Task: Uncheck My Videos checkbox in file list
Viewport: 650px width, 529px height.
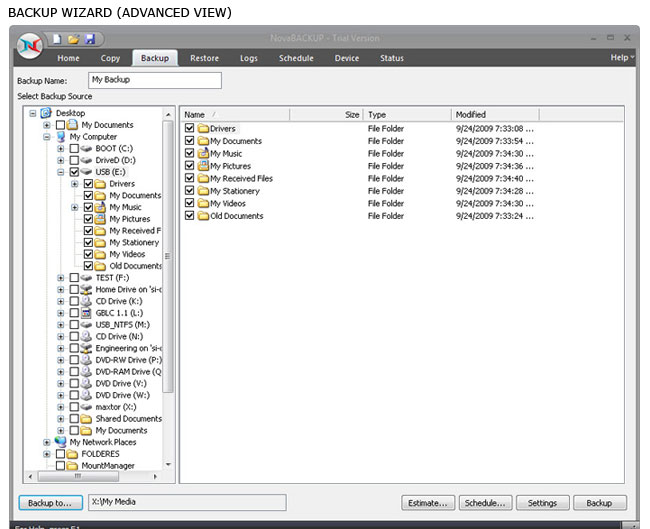Action: click(x=189, y=203)
